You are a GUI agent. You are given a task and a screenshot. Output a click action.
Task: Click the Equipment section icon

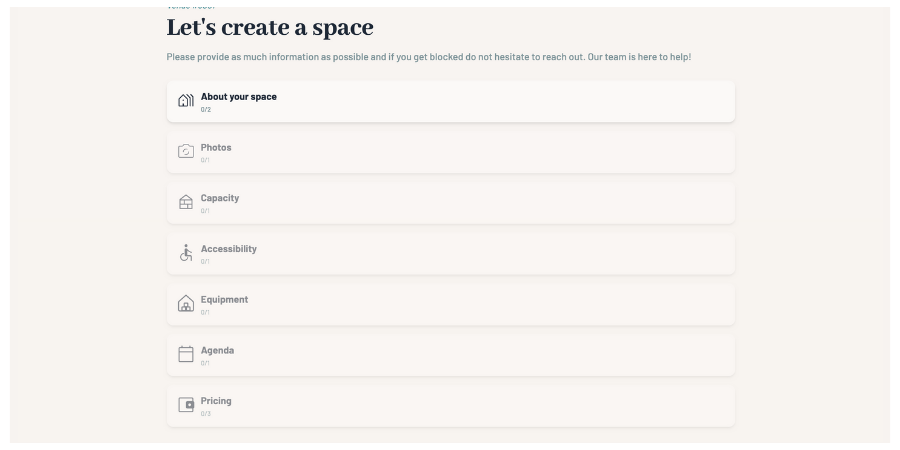(185, 304)
